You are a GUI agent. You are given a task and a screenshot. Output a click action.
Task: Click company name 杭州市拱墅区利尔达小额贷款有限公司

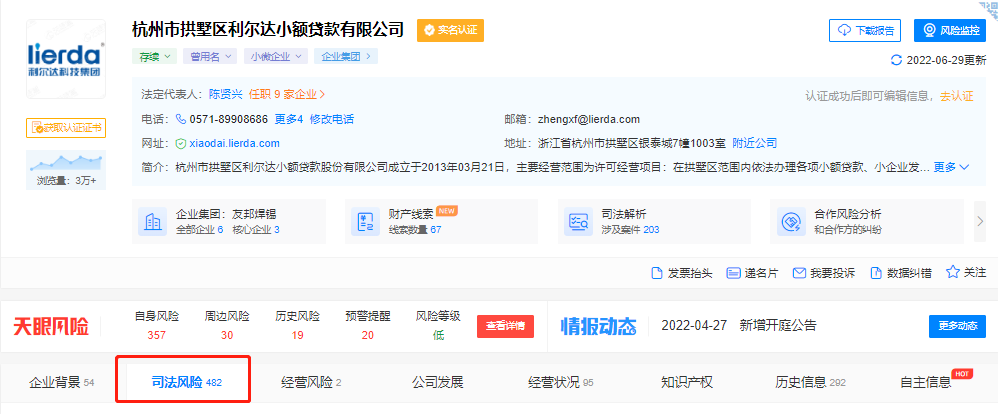(268, 29)
